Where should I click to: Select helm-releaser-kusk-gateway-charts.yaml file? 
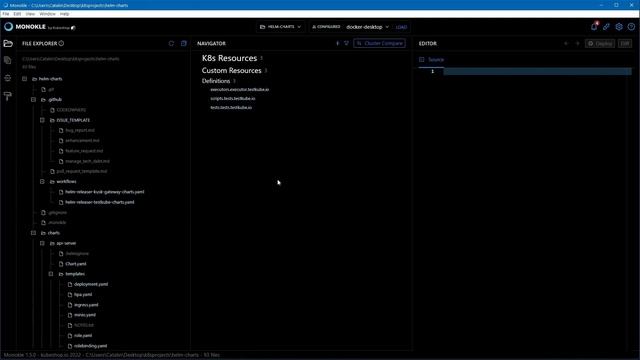point(104,192)
